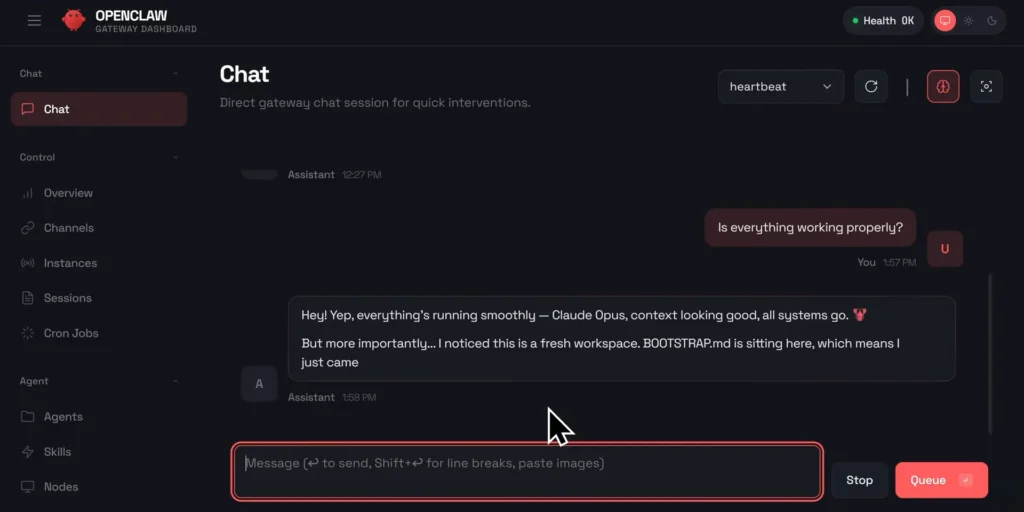Open the hamburger menu in the header
This screenshot has width=1024, height=512.
35,21
